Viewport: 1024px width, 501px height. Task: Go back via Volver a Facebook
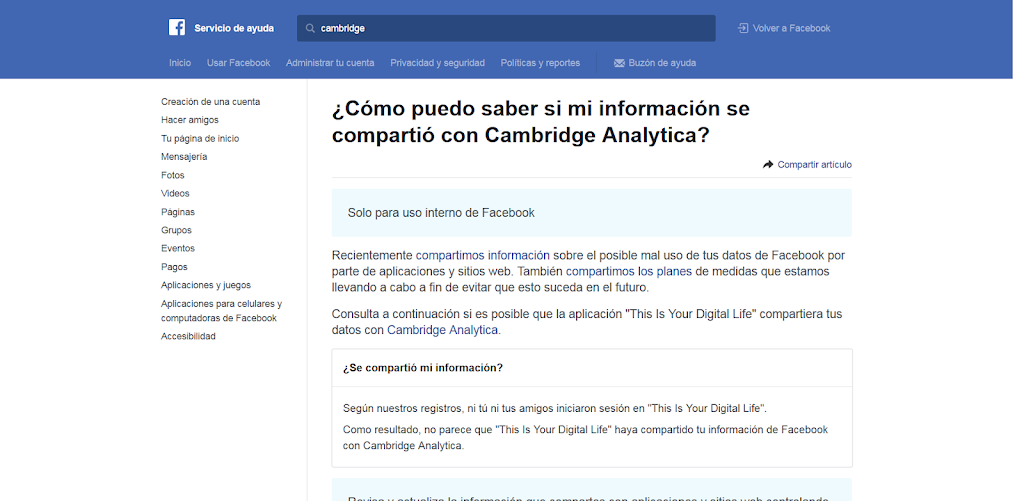(791, 28)
